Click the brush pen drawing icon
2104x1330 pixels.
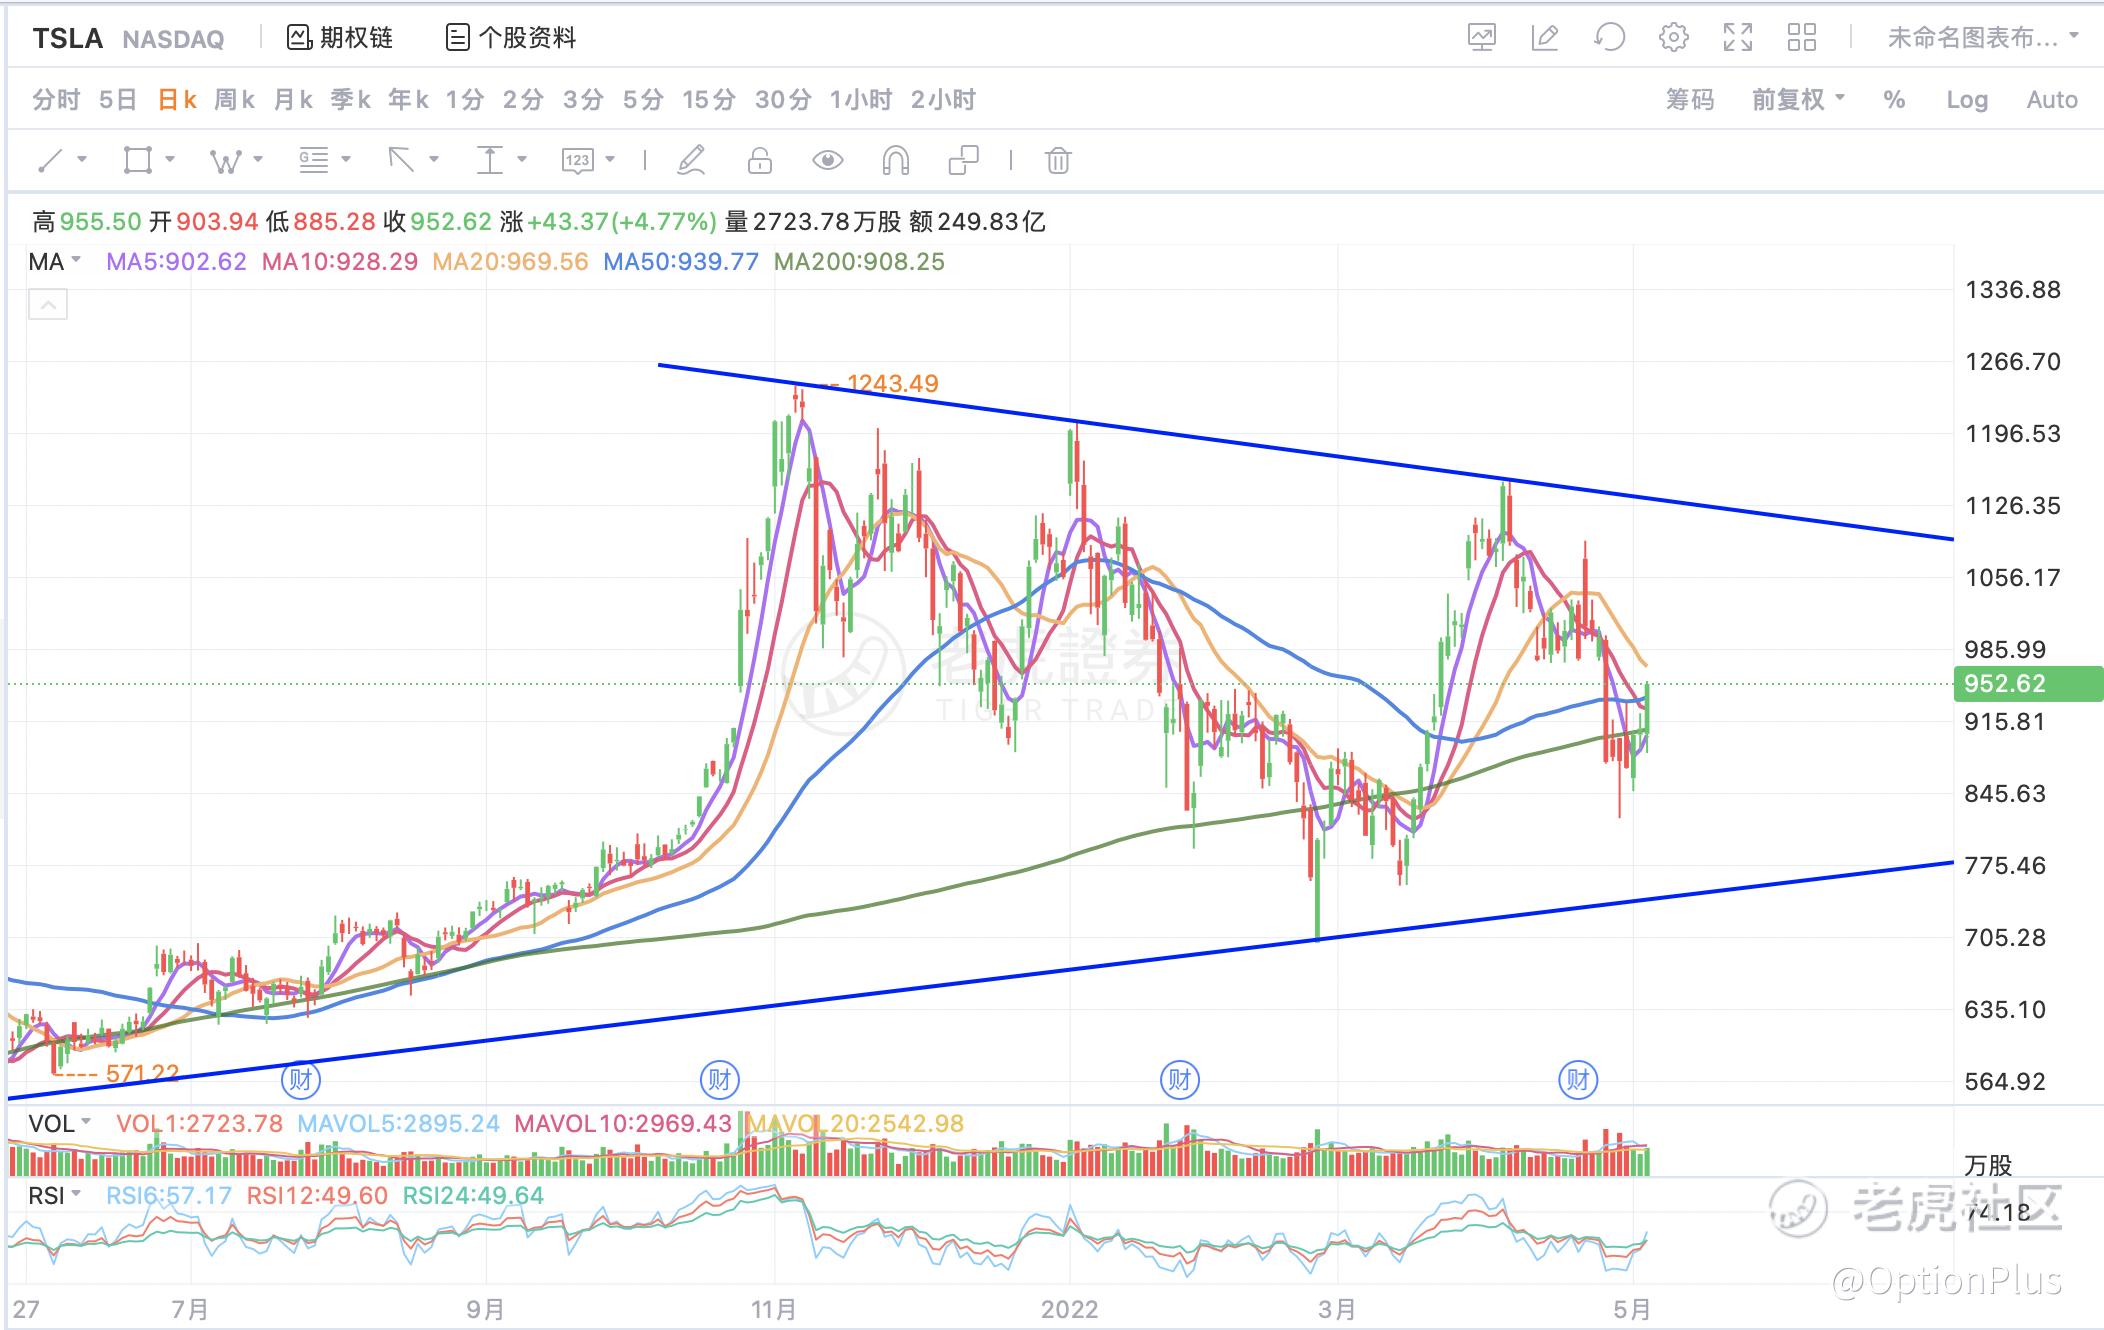(x=691, y=160)
